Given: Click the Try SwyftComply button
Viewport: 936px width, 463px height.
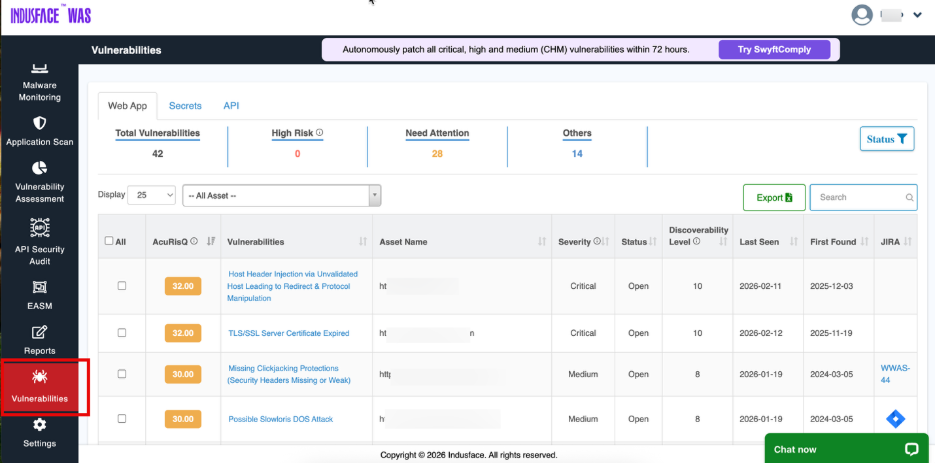Looking at the screenshot, I should pos(774,49).
